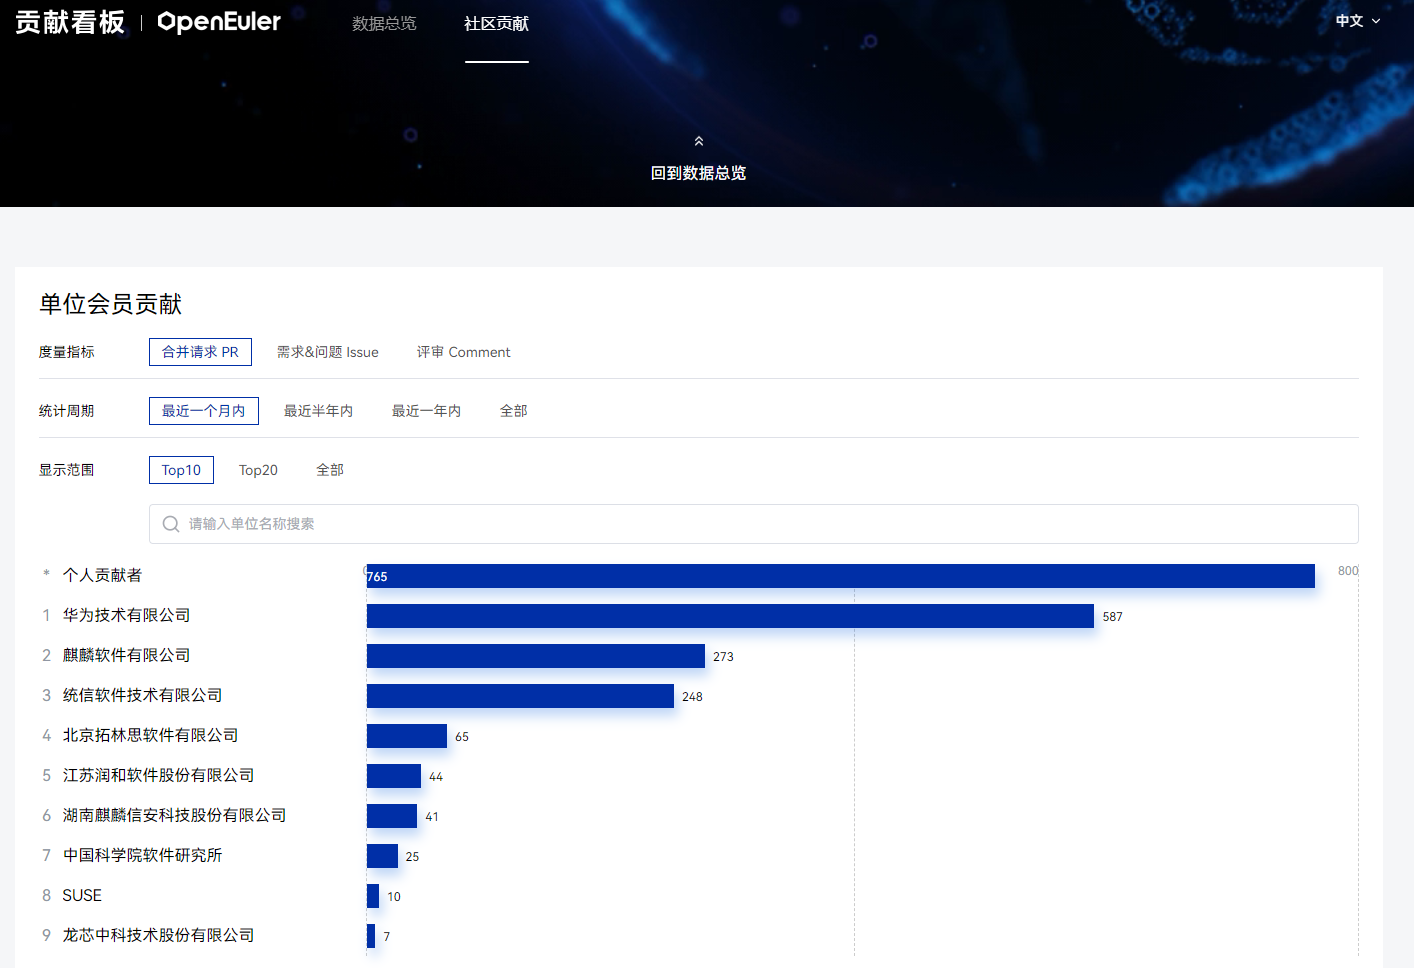Click the bar valued 248
Viewport: 1414px width, 968px height.
(x=520, y=696)
